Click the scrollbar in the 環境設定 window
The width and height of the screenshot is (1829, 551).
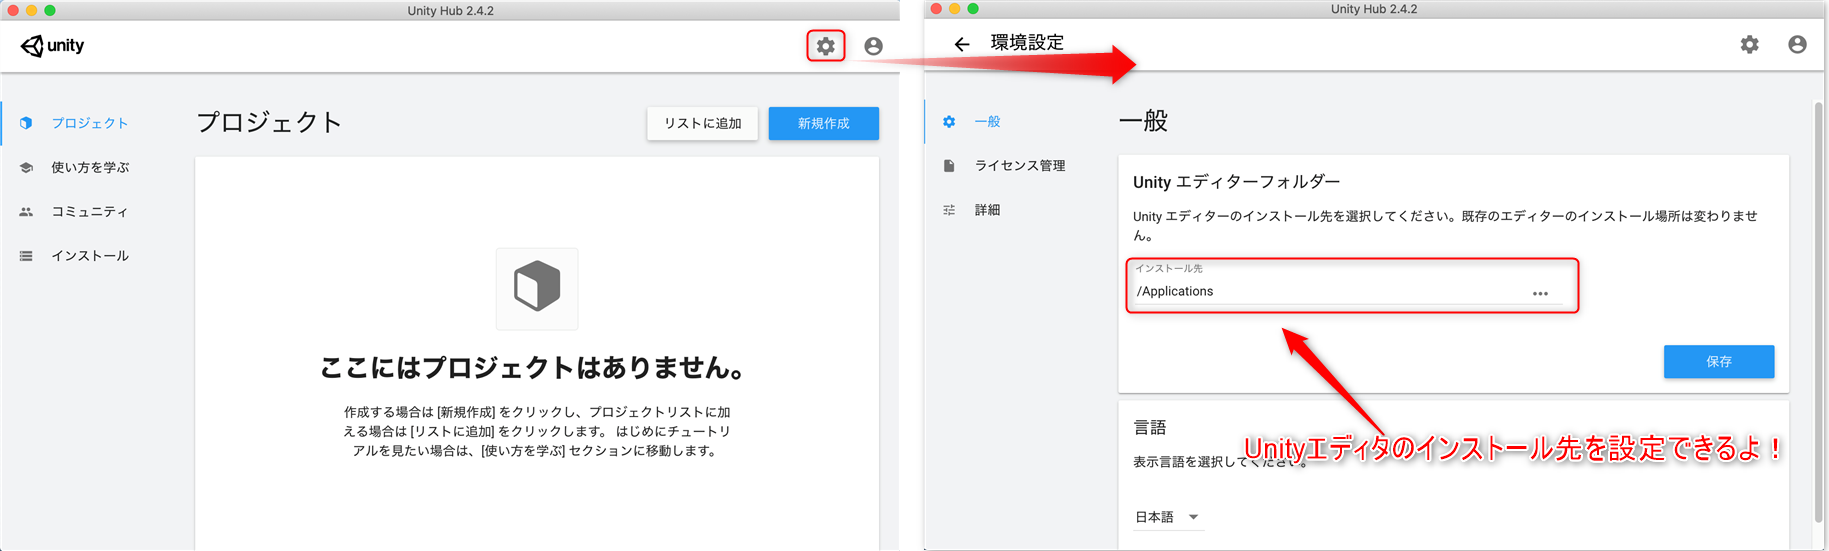(x=1818, y=312)
